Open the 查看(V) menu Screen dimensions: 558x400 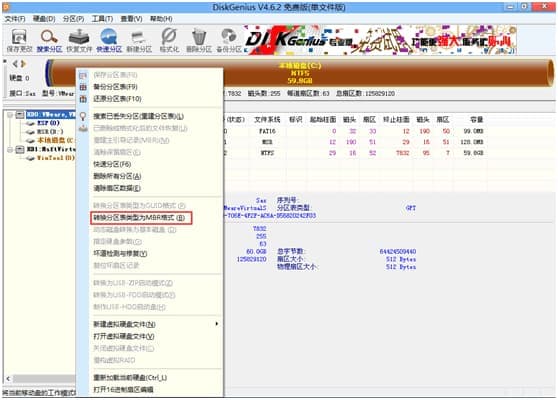[x=131, y=19]
